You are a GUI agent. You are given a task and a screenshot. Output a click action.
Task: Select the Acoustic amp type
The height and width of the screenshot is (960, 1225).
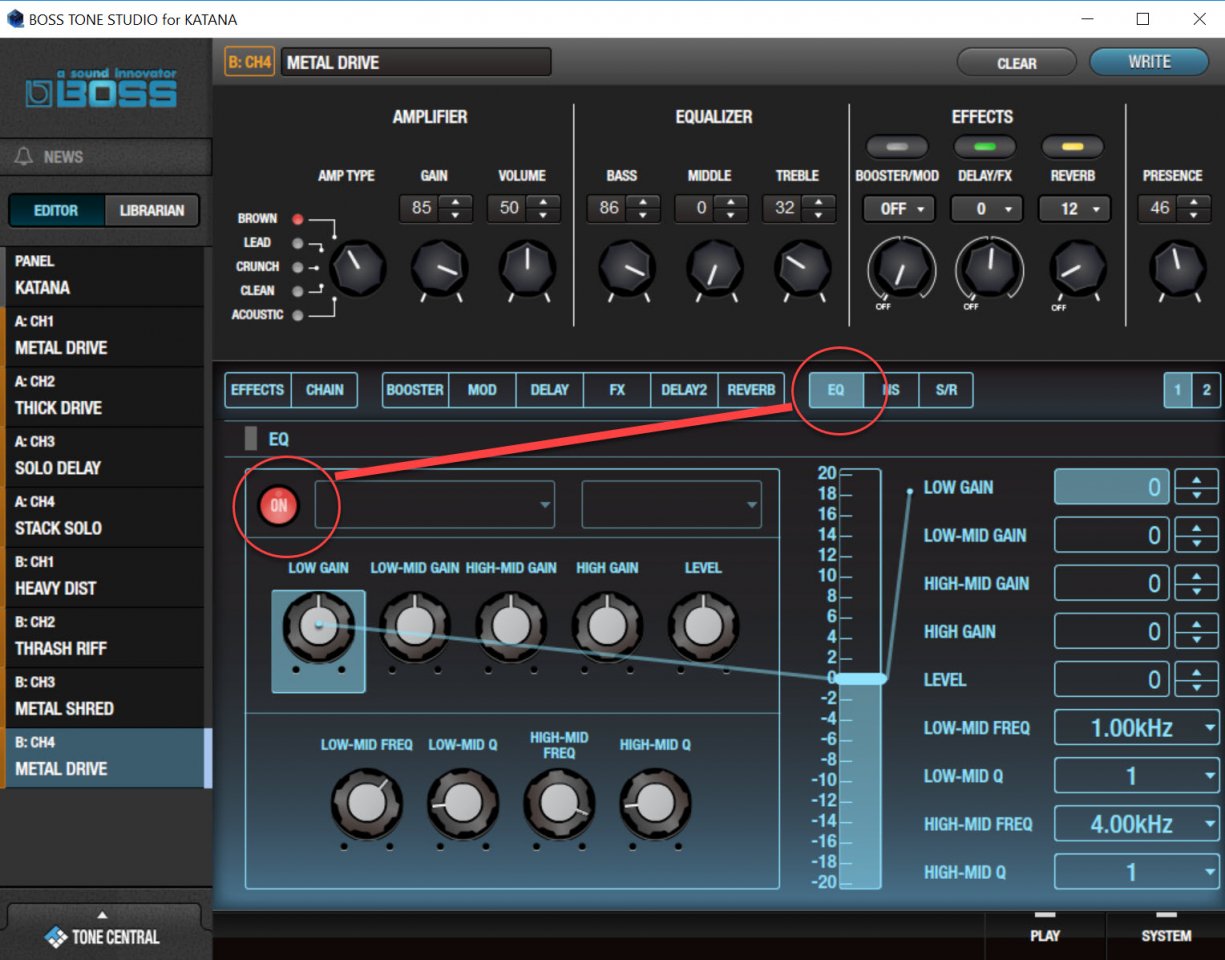(297, 315)
